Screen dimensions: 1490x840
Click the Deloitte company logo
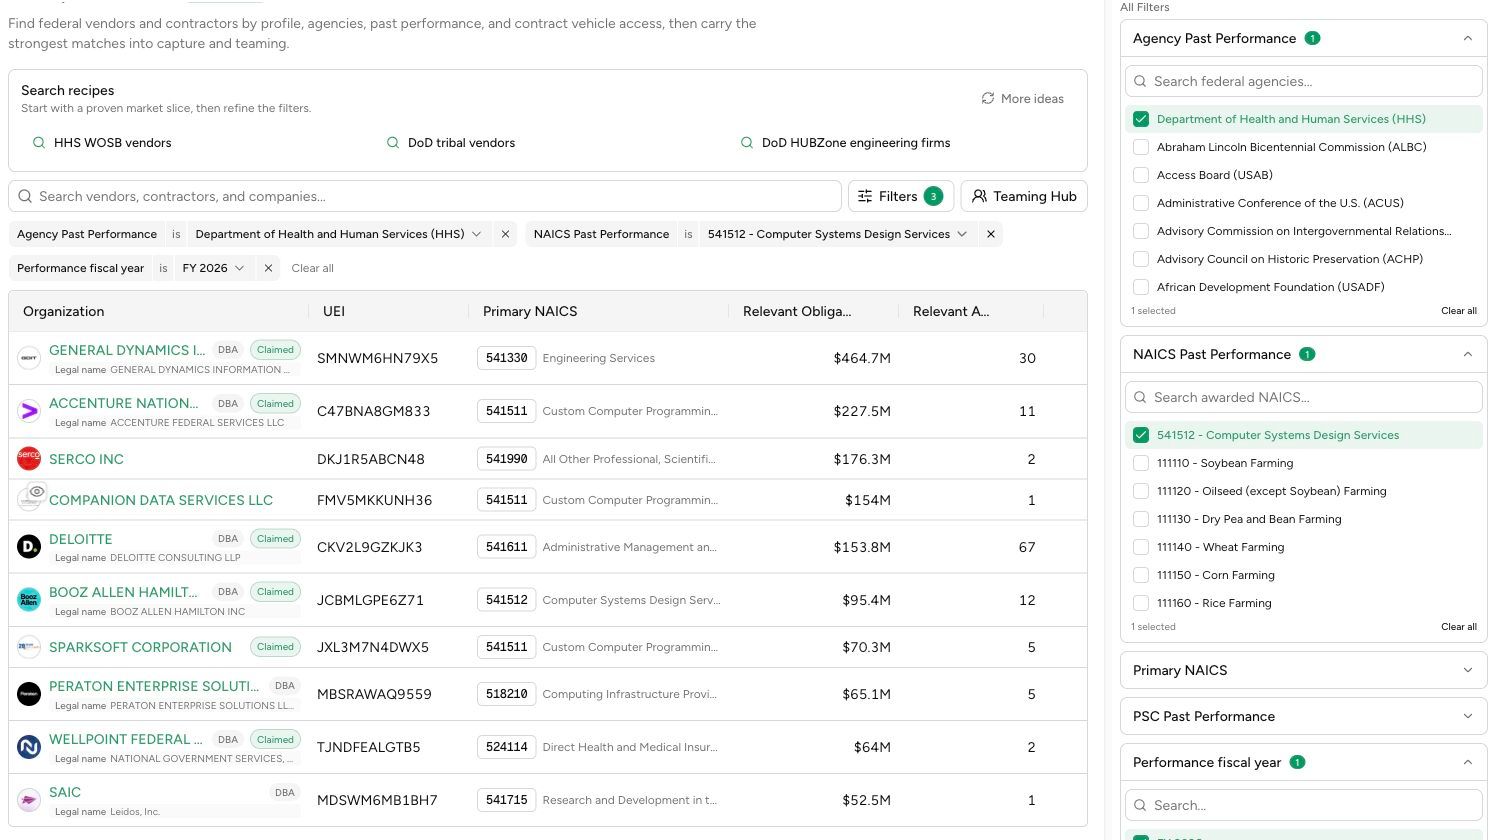pyautogui.click(x=29, y=546)
